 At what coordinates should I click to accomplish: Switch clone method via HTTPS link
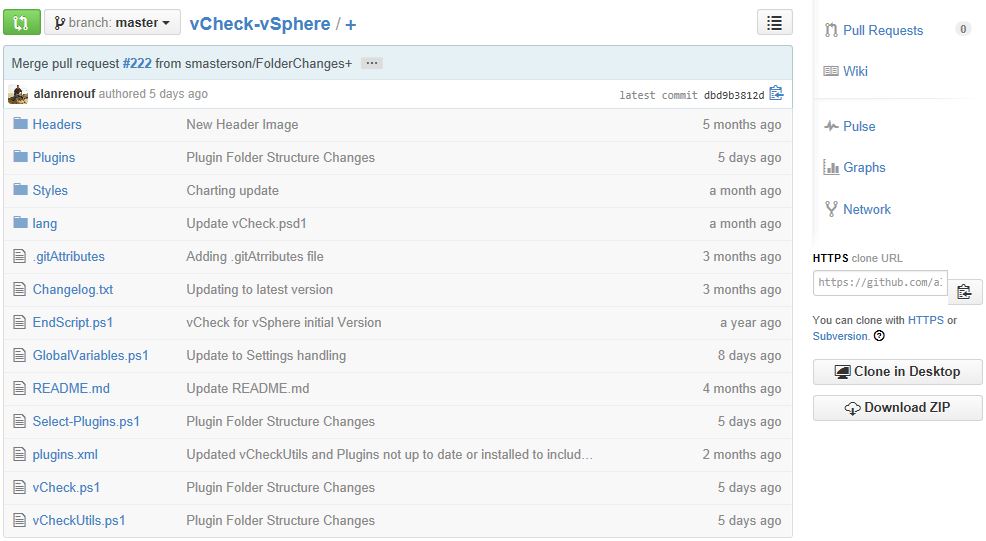tap(926, 320)
